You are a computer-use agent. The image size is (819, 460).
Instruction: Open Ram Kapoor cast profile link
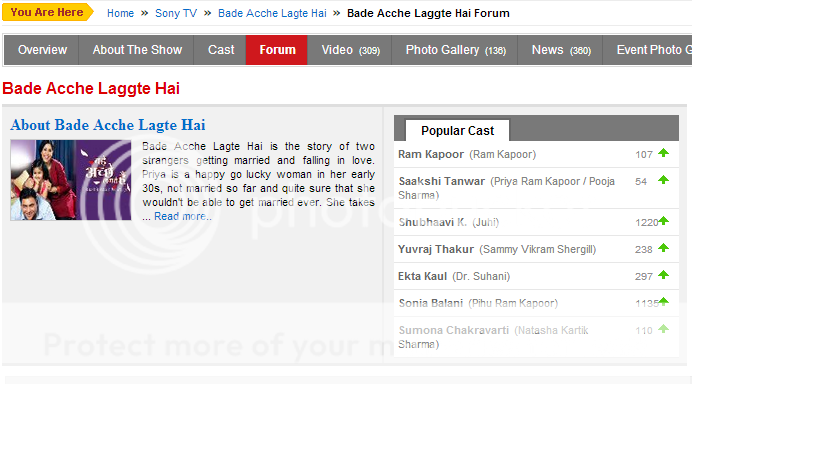(431, 154)
